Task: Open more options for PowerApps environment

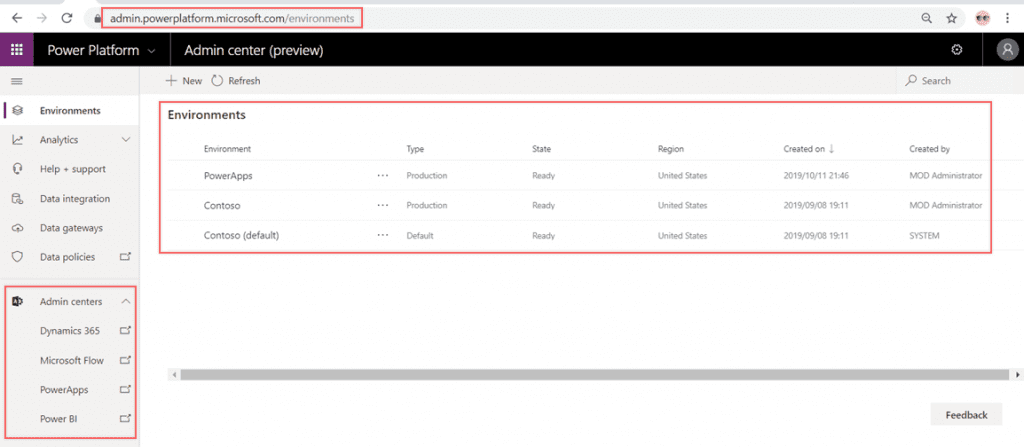Action: (x=382, y=176)
